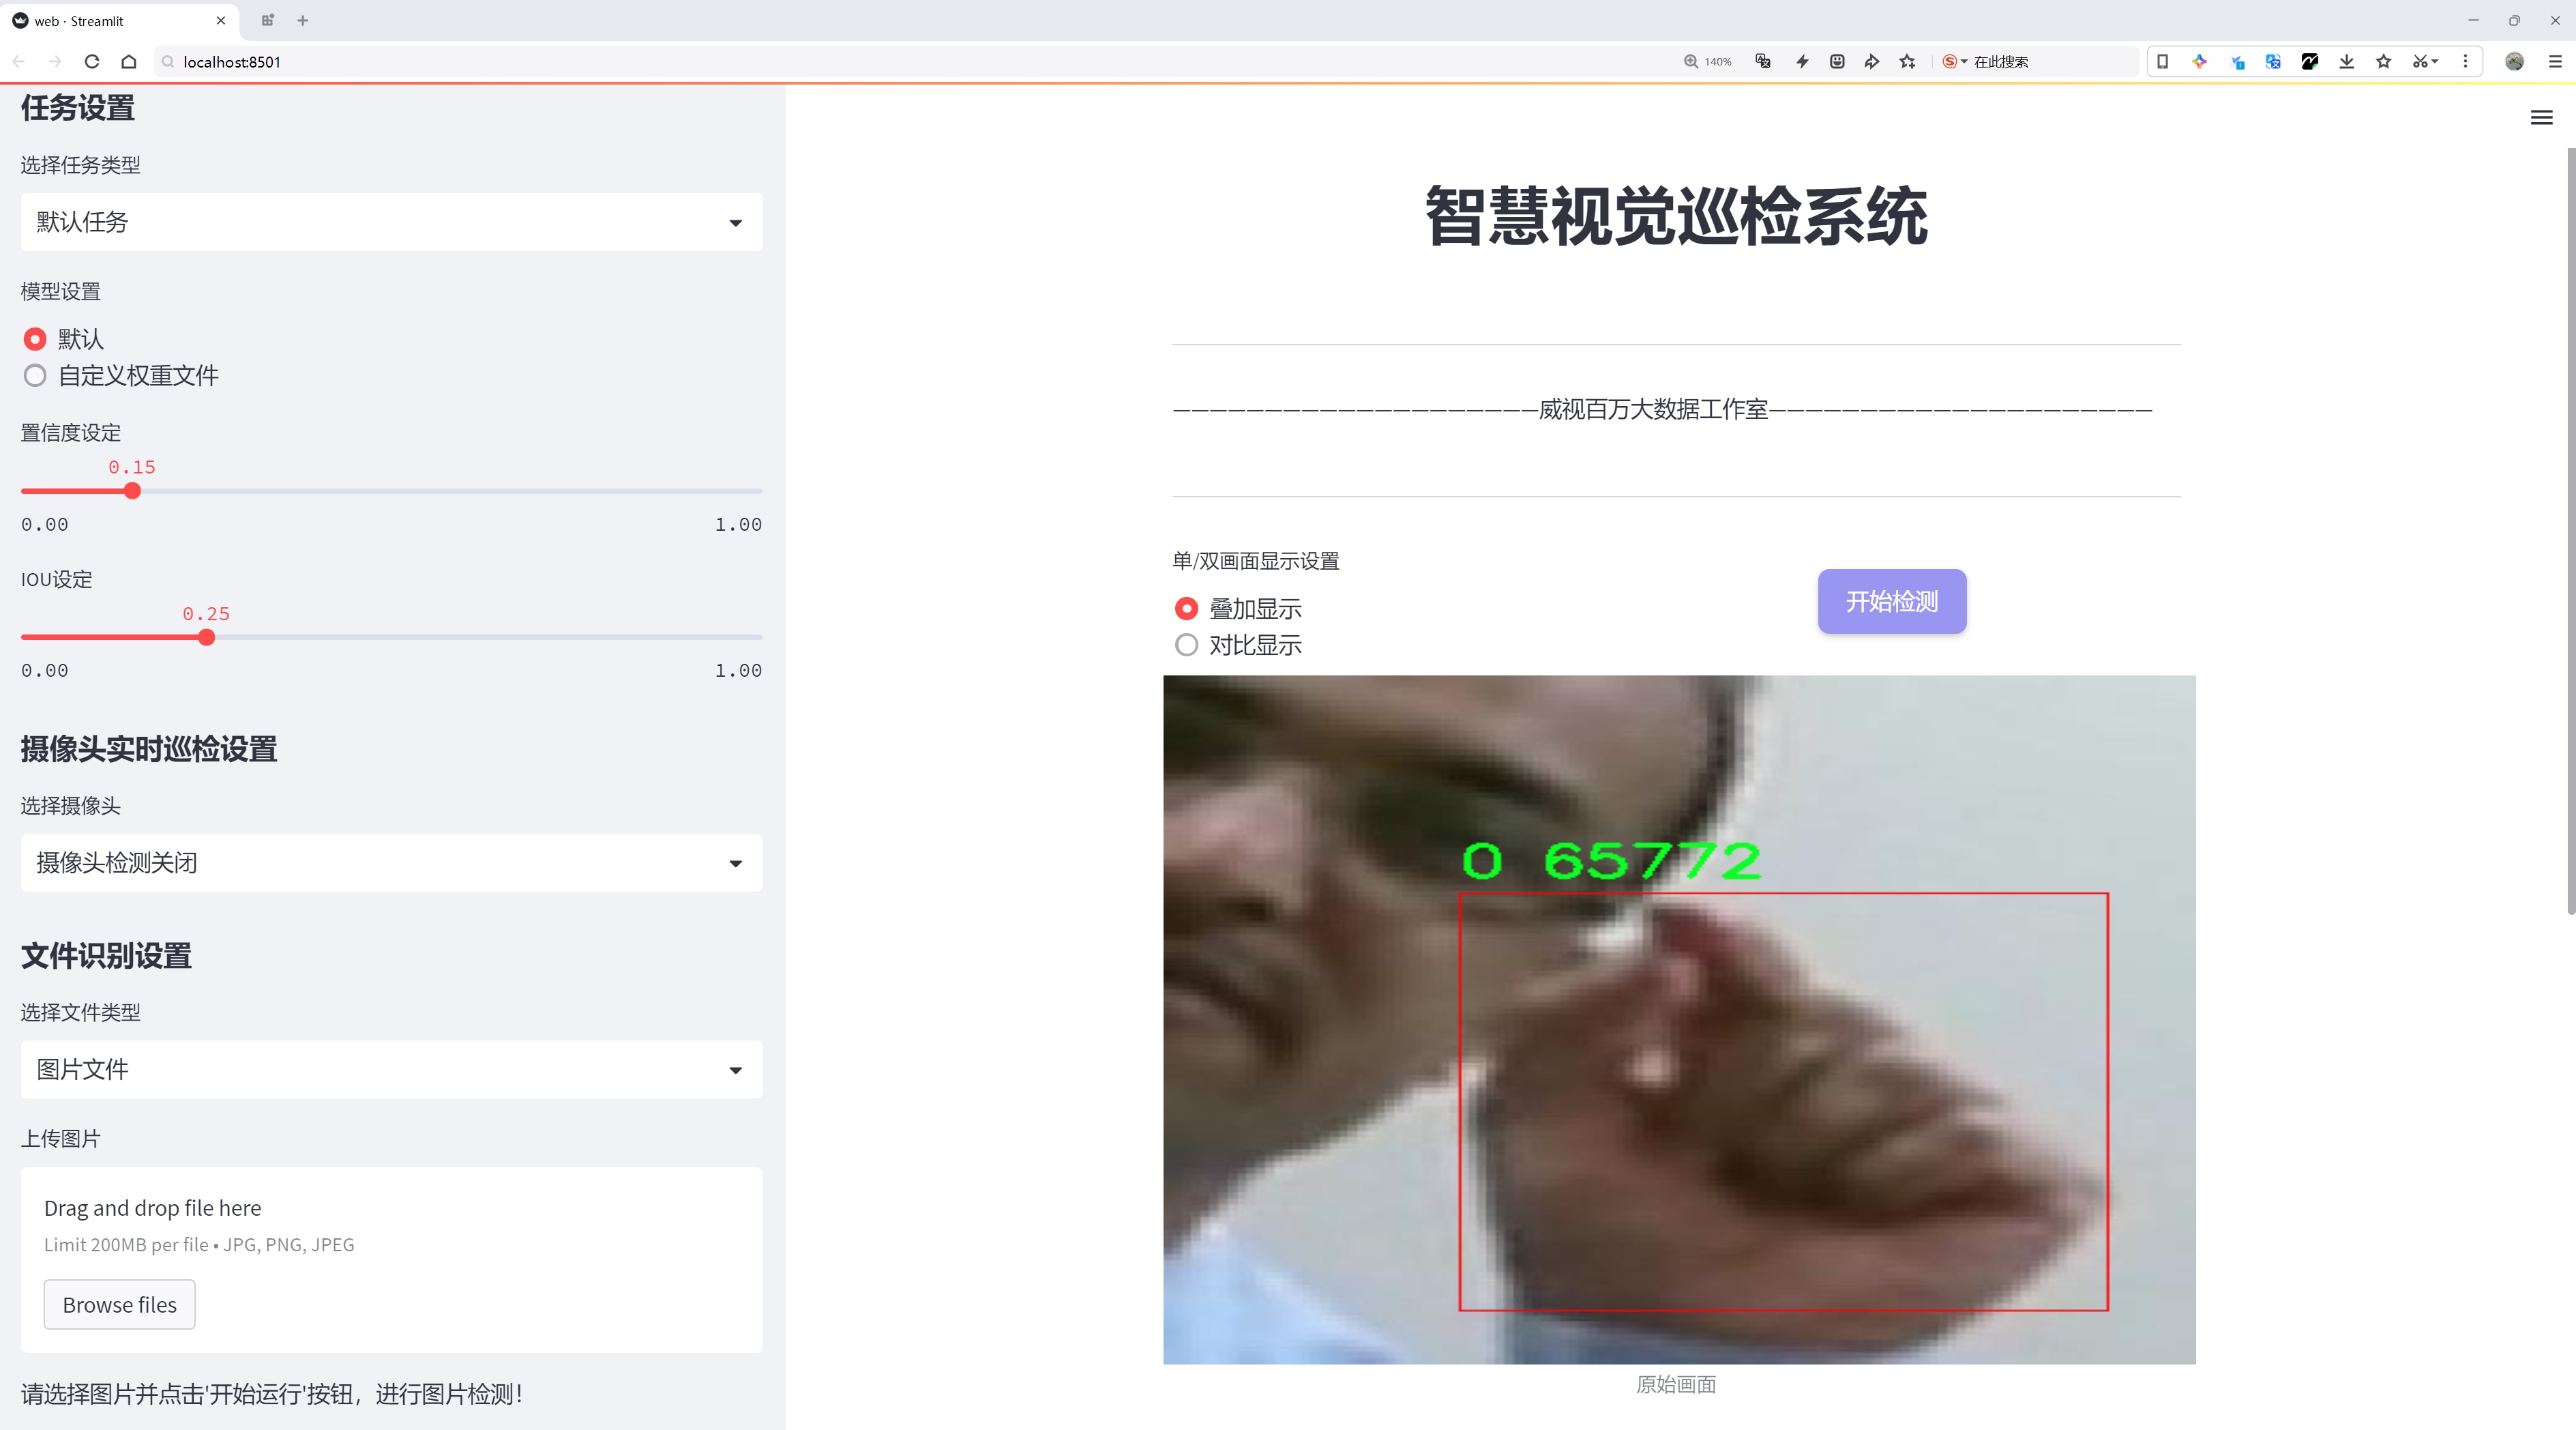The image size is (2576, 1430).
Task: Select the 默认 model radio button
Action: tap(35, 339)
